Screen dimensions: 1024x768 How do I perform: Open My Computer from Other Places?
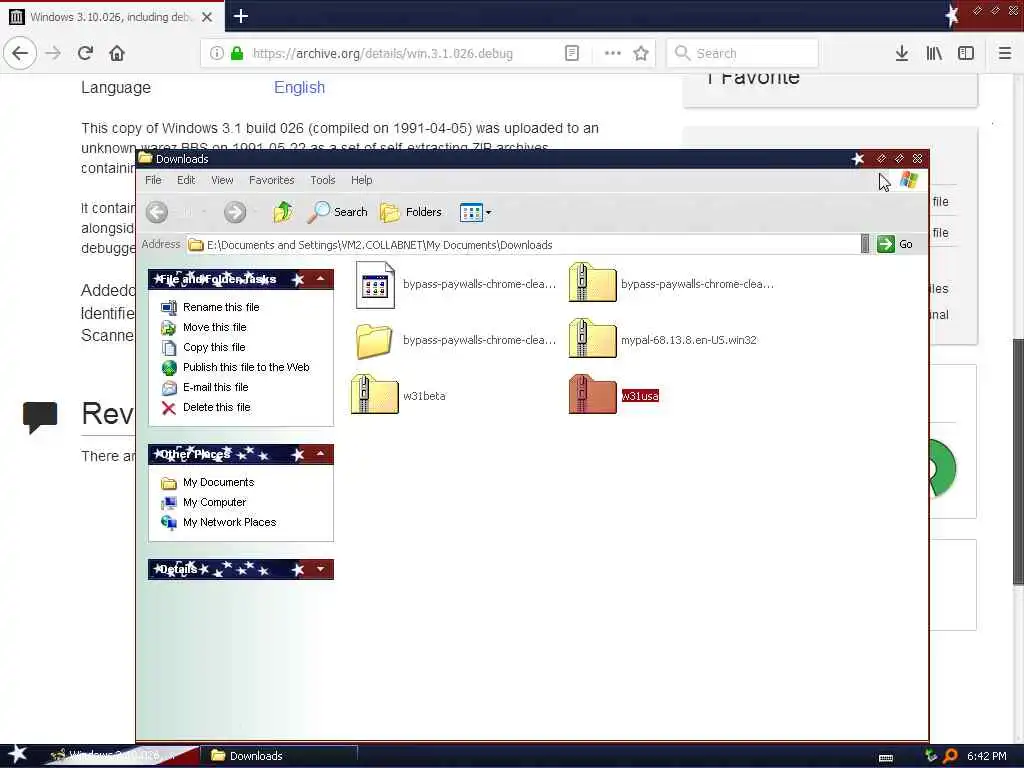point(214,502)
